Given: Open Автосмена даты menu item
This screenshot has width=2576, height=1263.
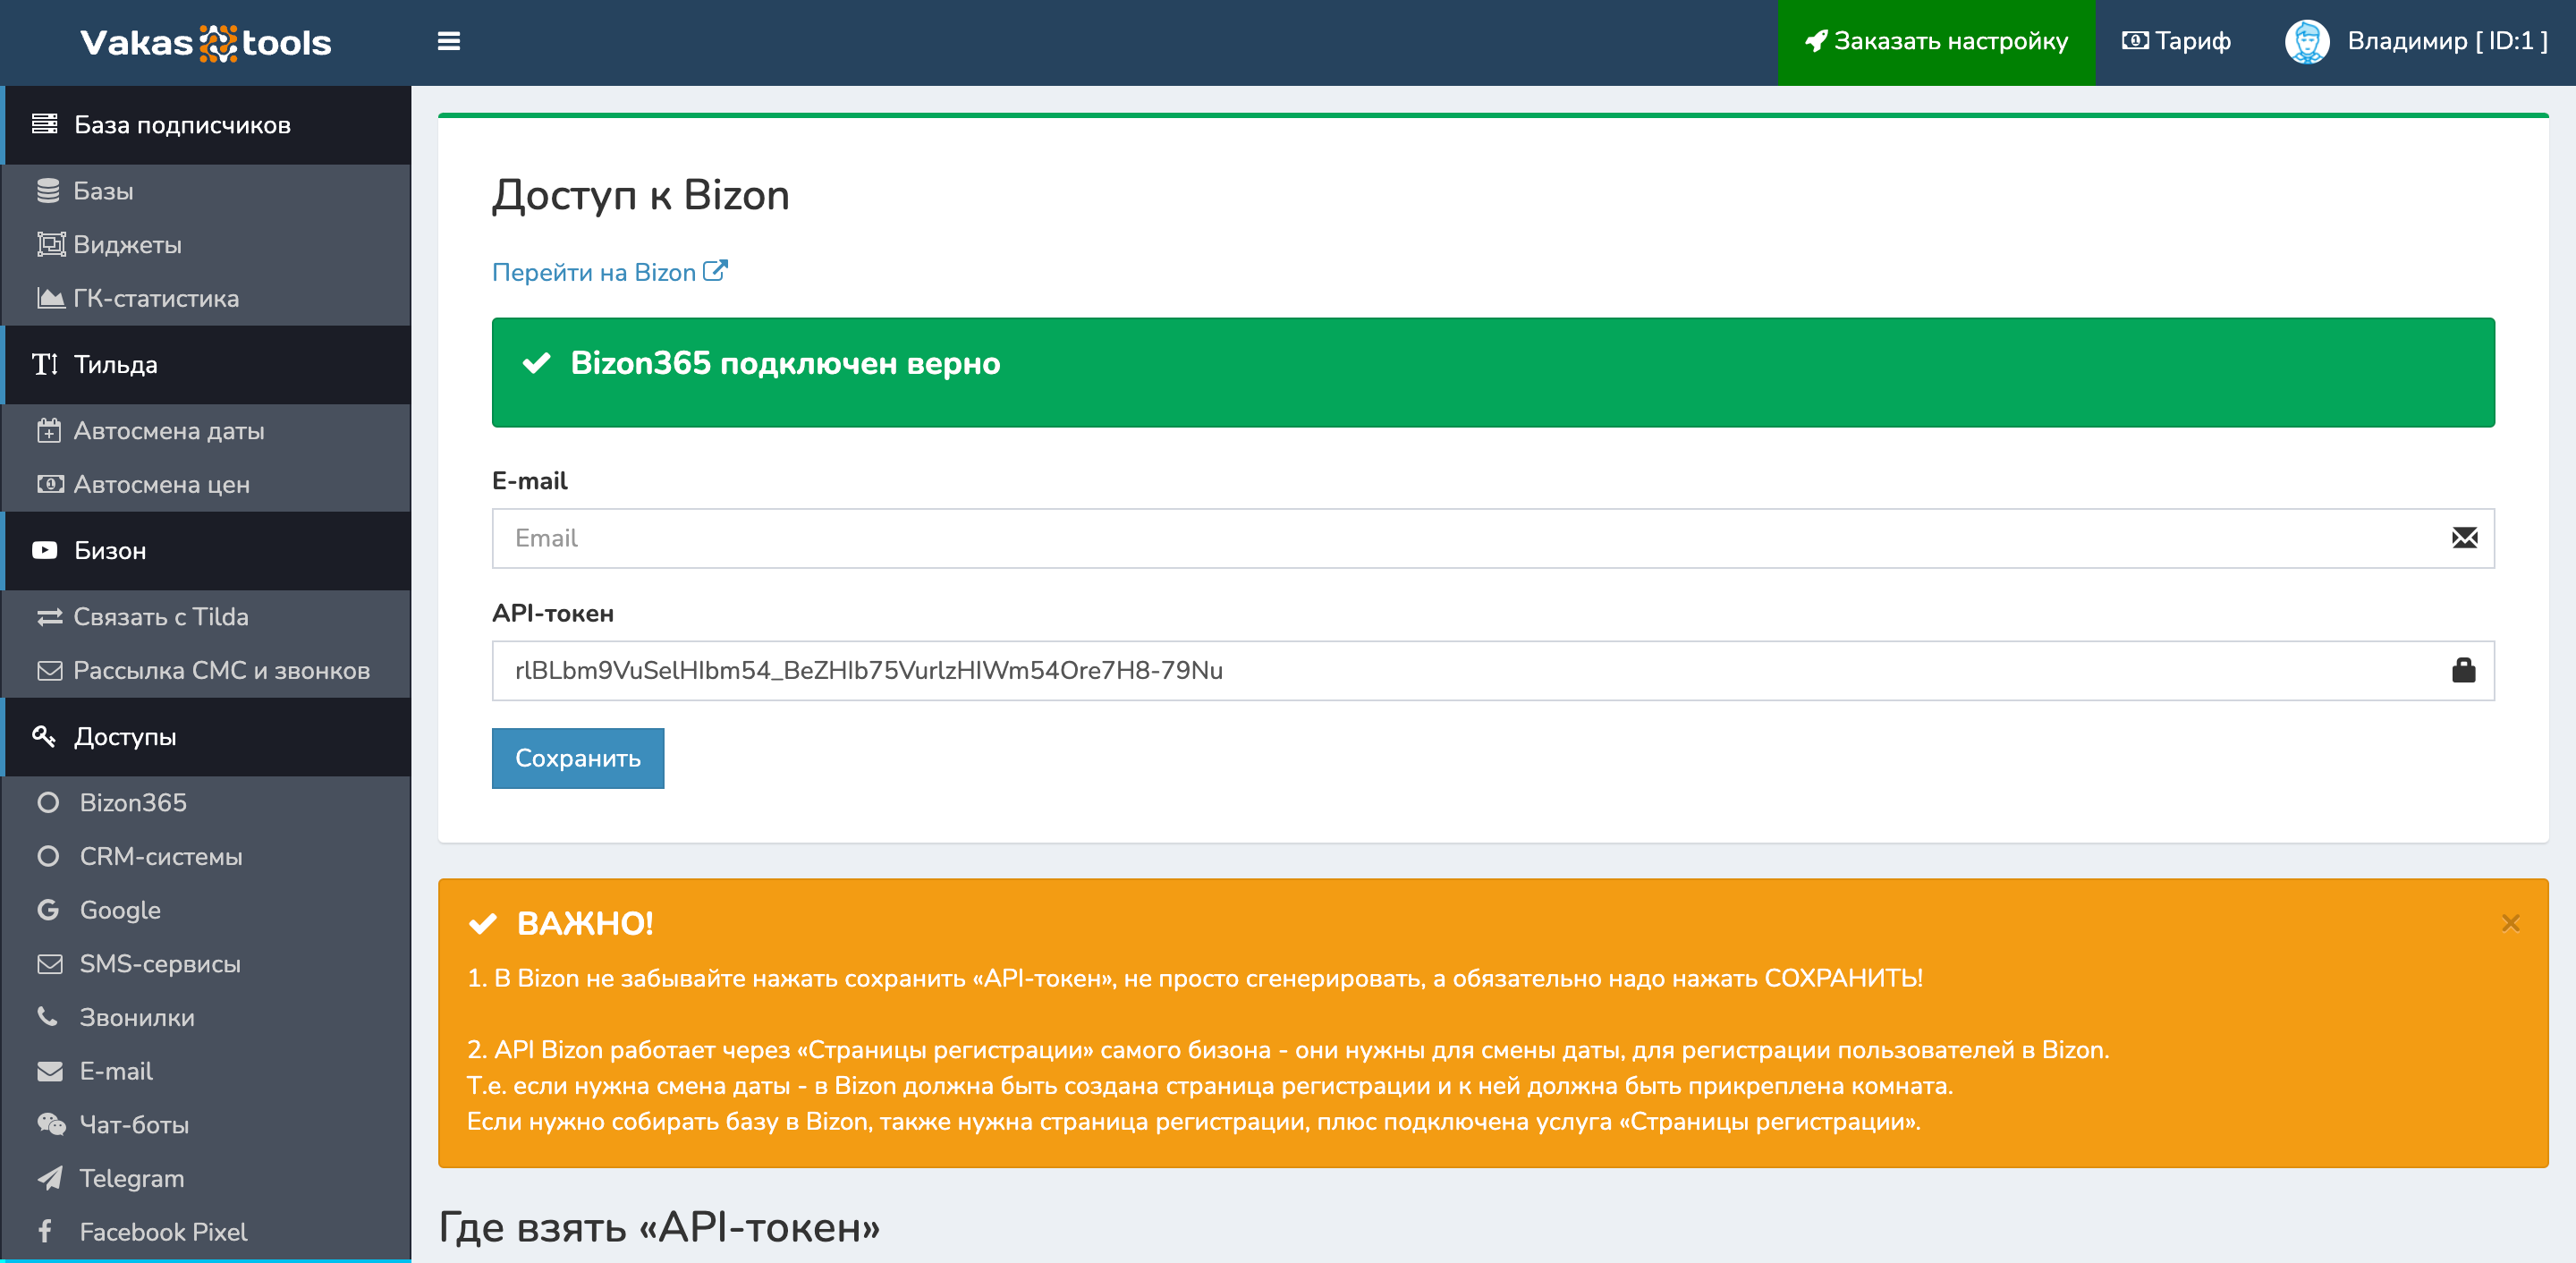Looking at the screenshot, I should point(168,431).
